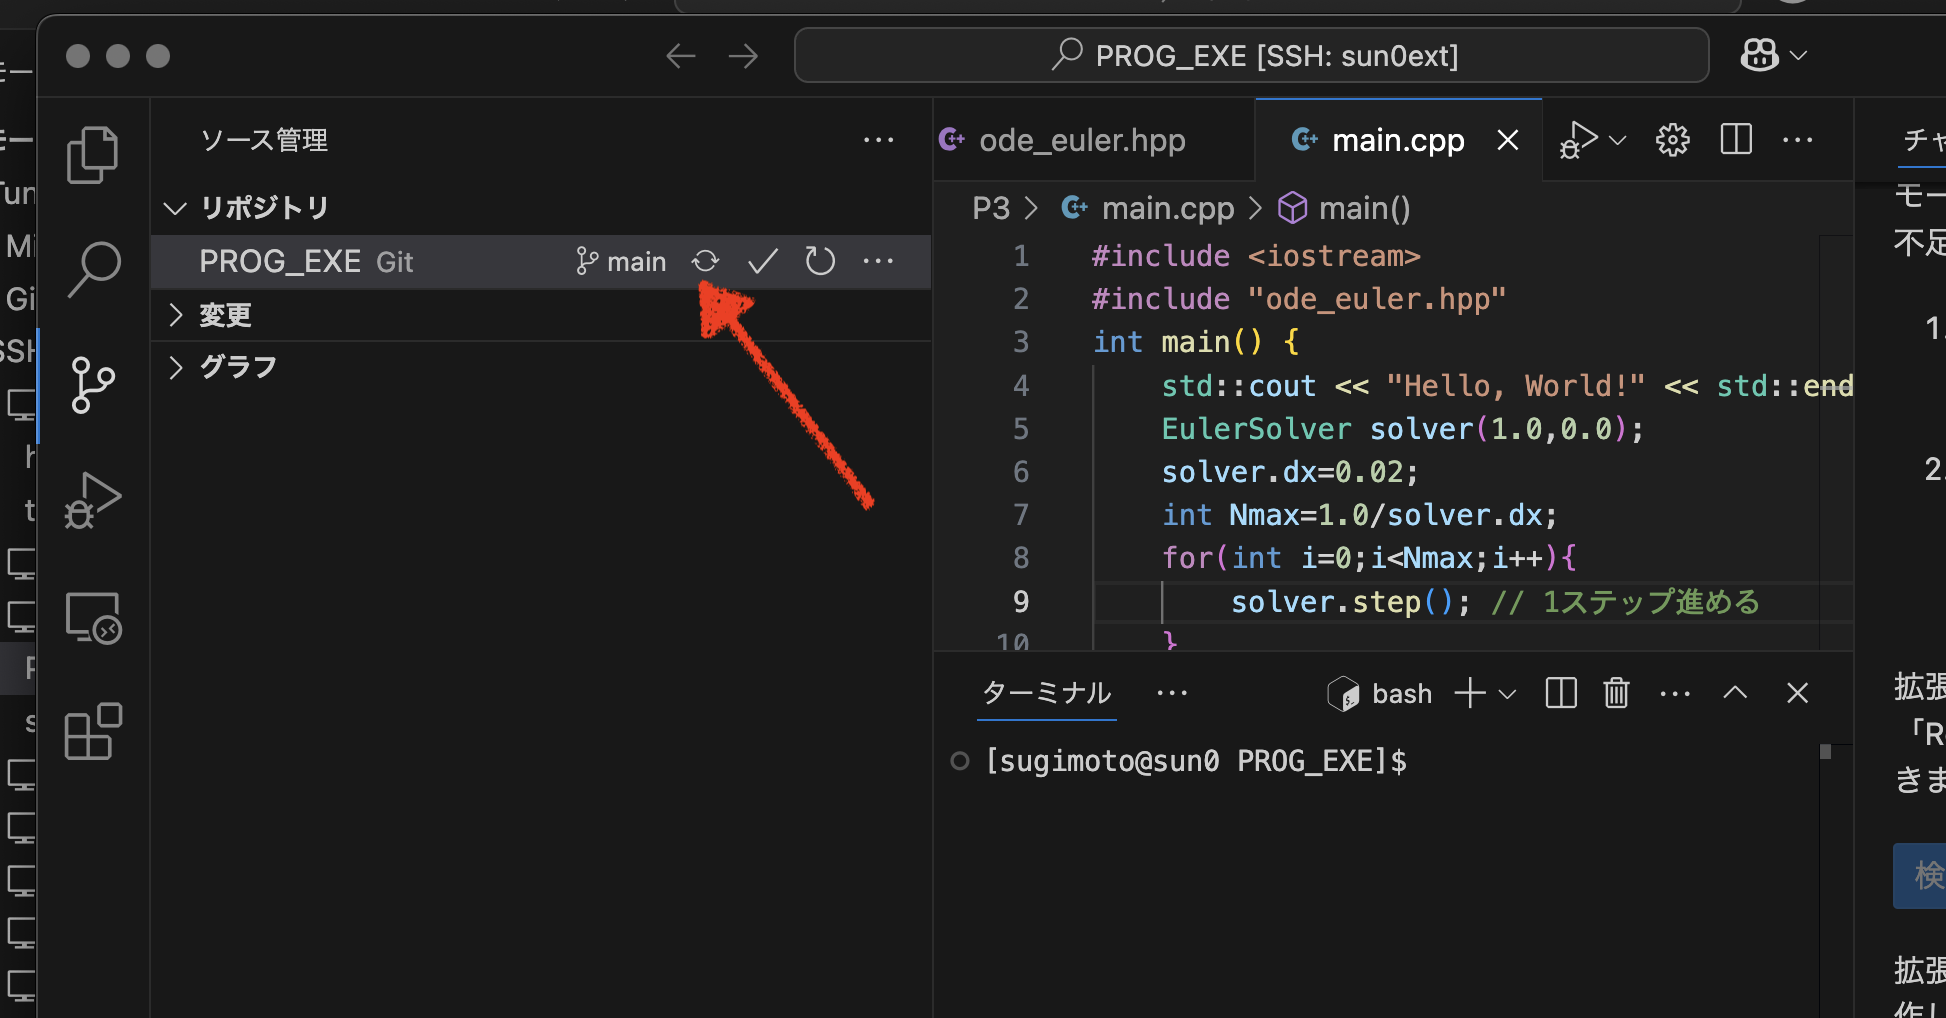Open the Explorer view in activity bar
1946x1018 pixels.
(x=93, y=155)
